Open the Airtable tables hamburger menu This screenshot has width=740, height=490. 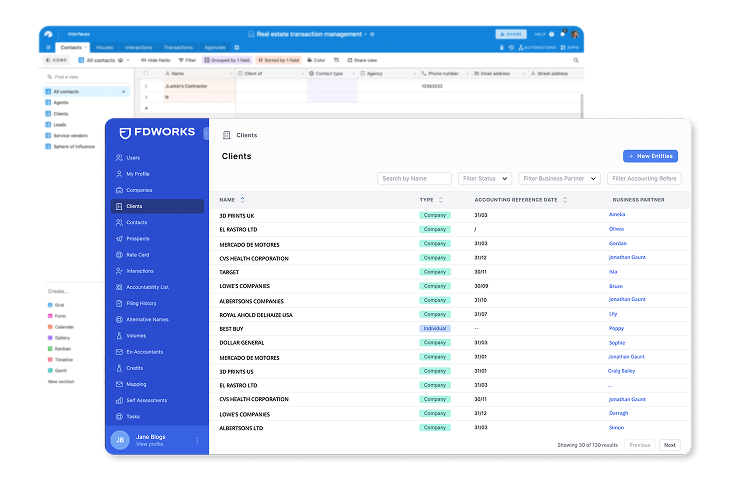48,47
